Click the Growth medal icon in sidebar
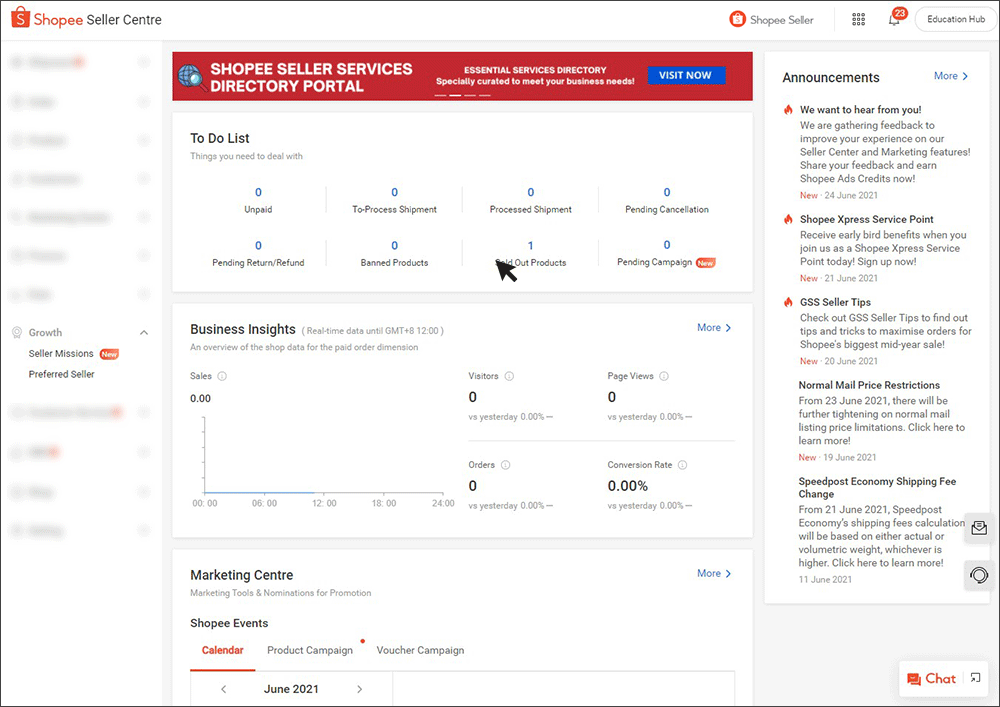 (x=17, y=333)
